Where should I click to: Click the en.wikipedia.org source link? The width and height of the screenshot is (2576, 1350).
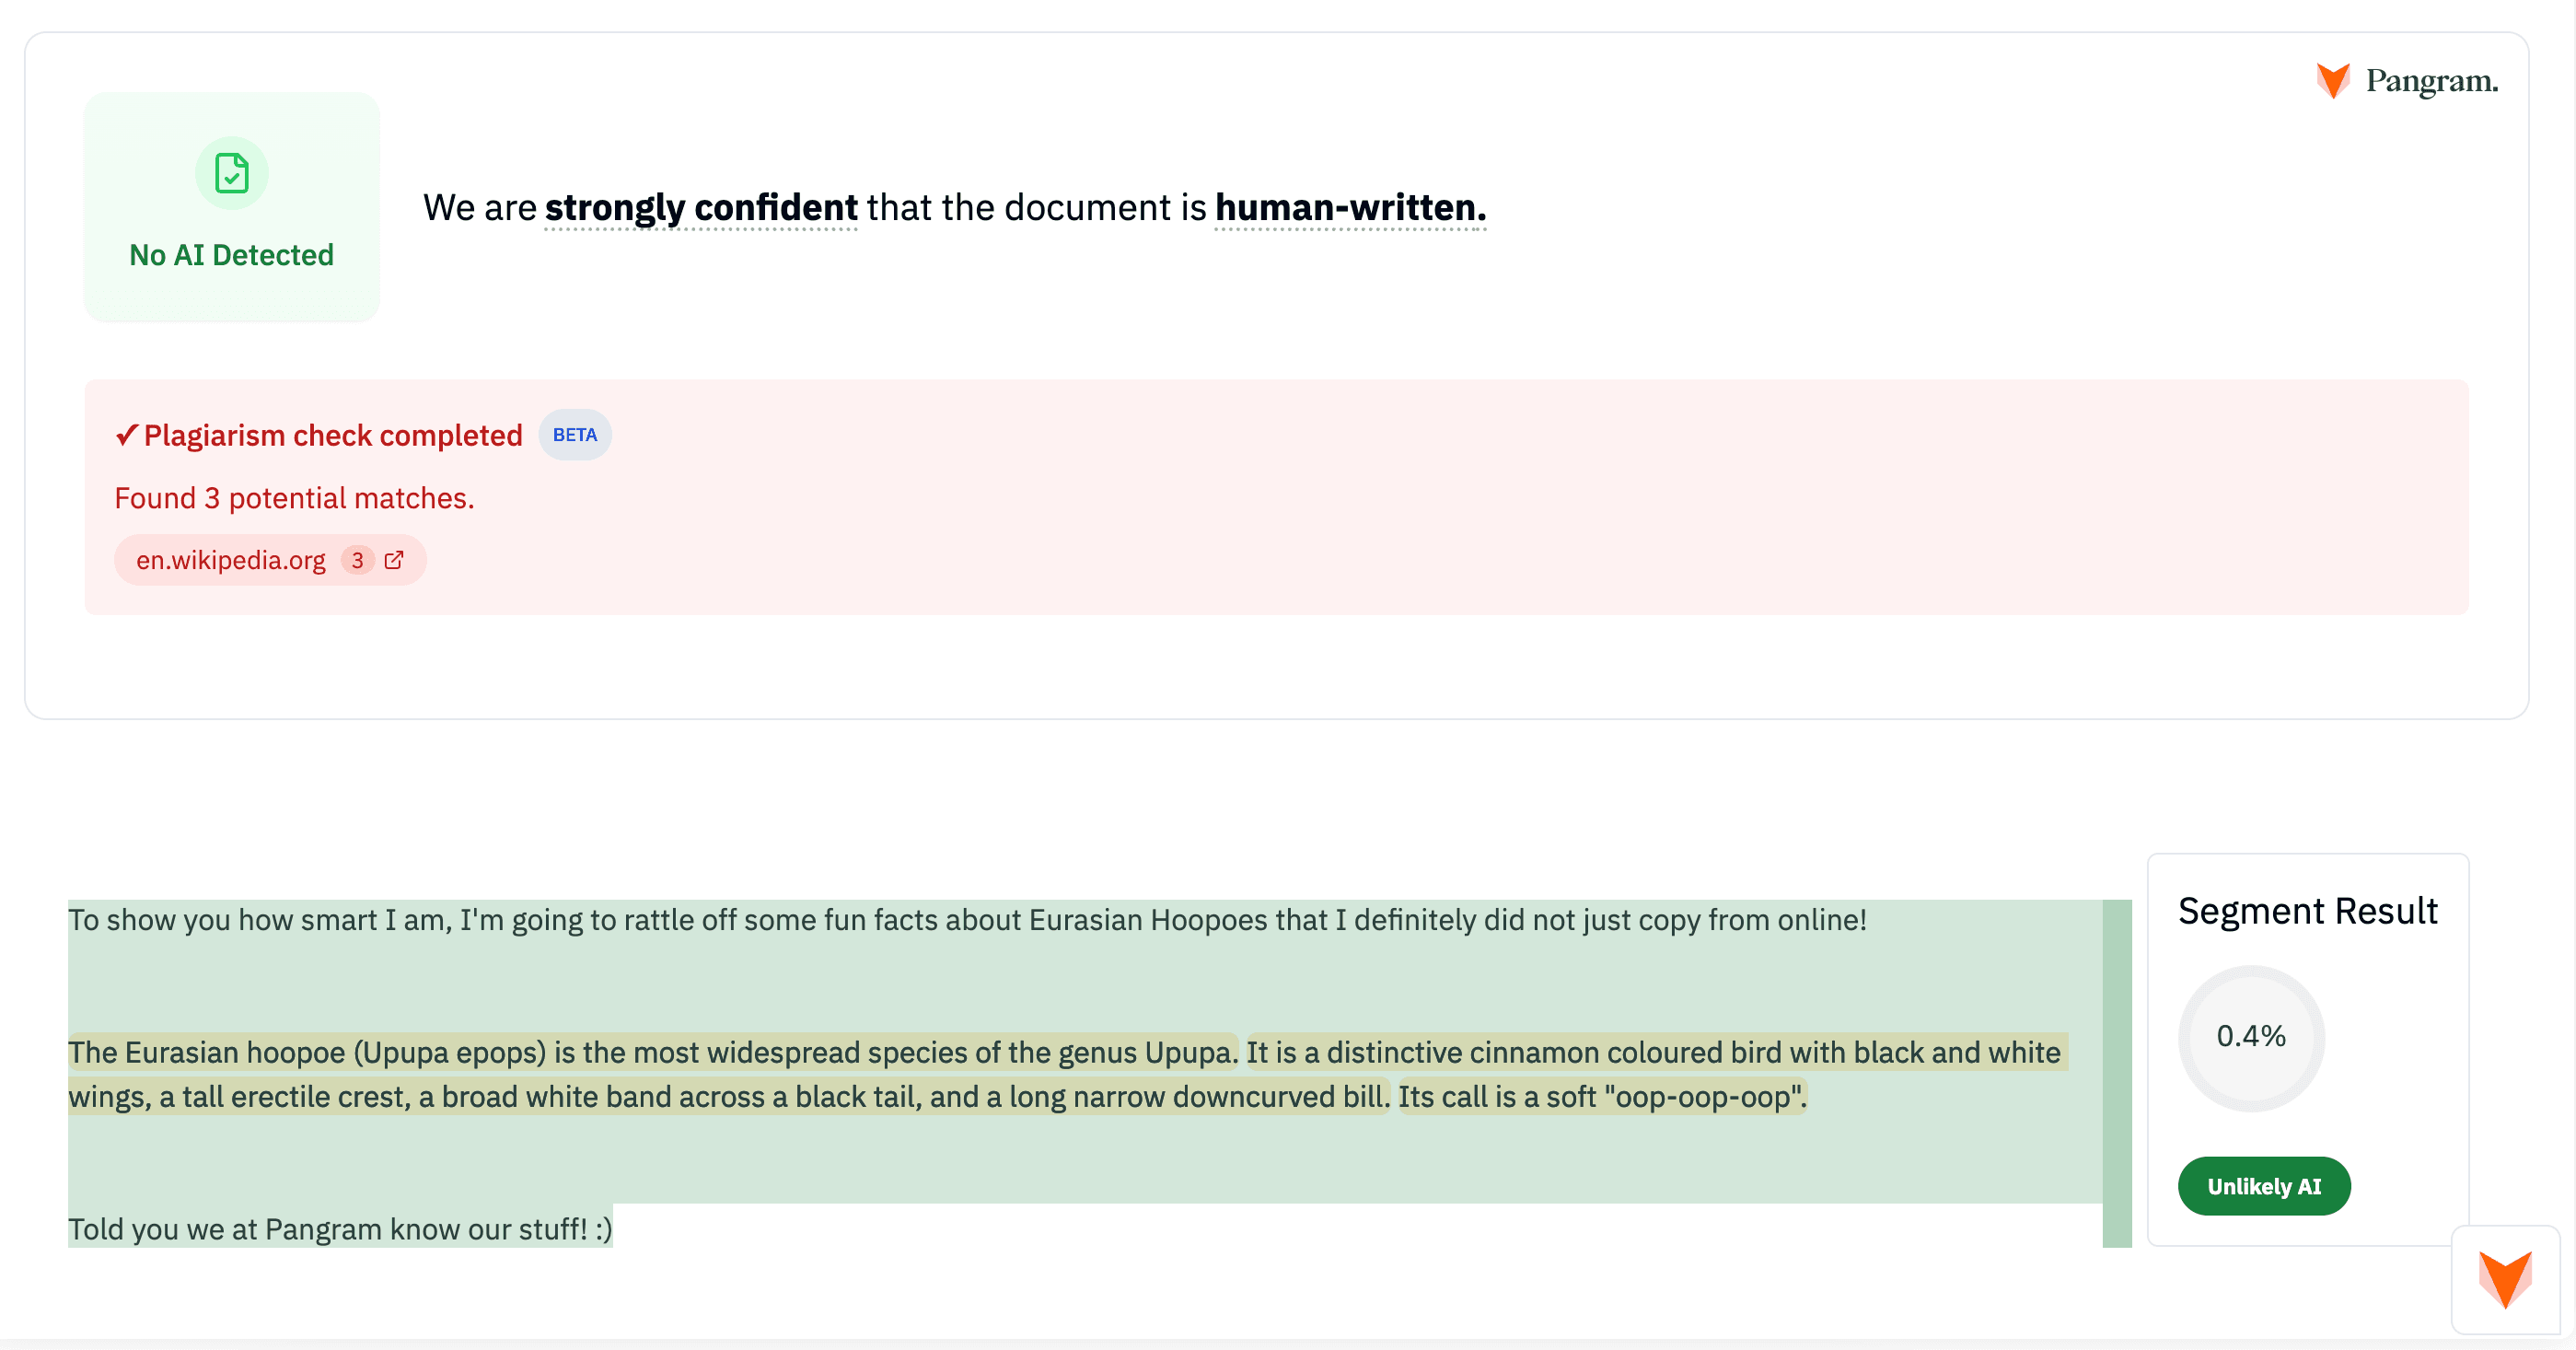coord(231,560)
